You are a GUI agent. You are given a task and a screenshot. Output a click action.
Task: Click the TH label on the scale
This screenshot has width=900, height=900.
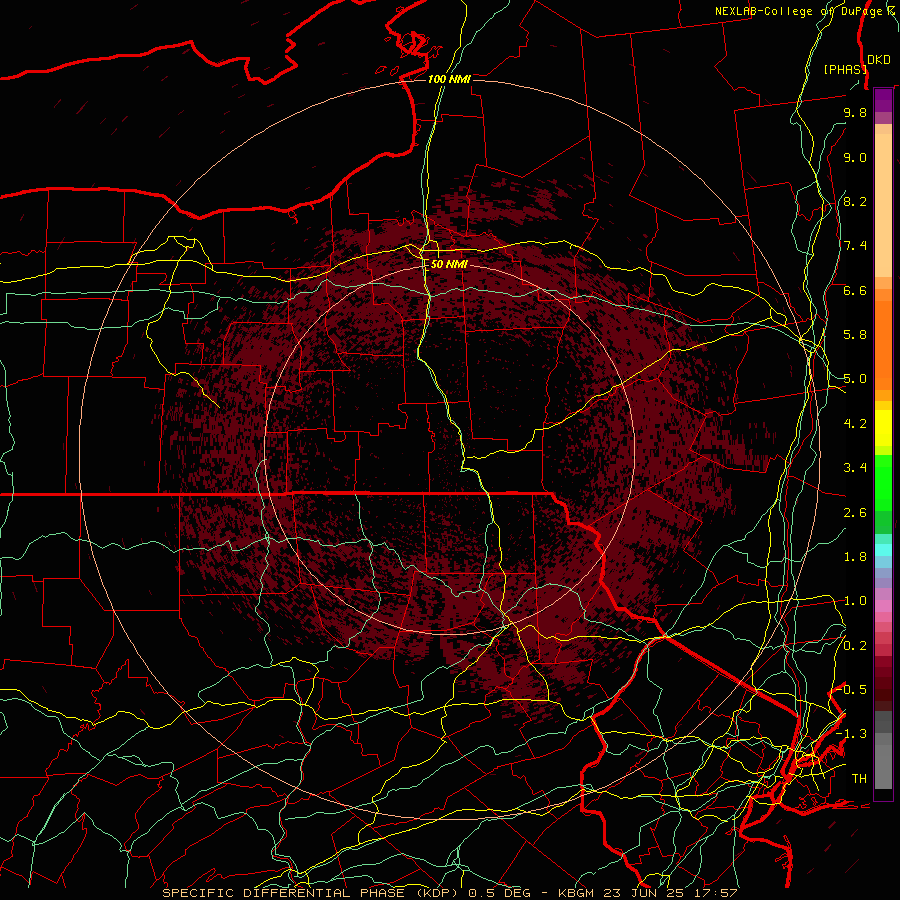[x=859, y=779]
